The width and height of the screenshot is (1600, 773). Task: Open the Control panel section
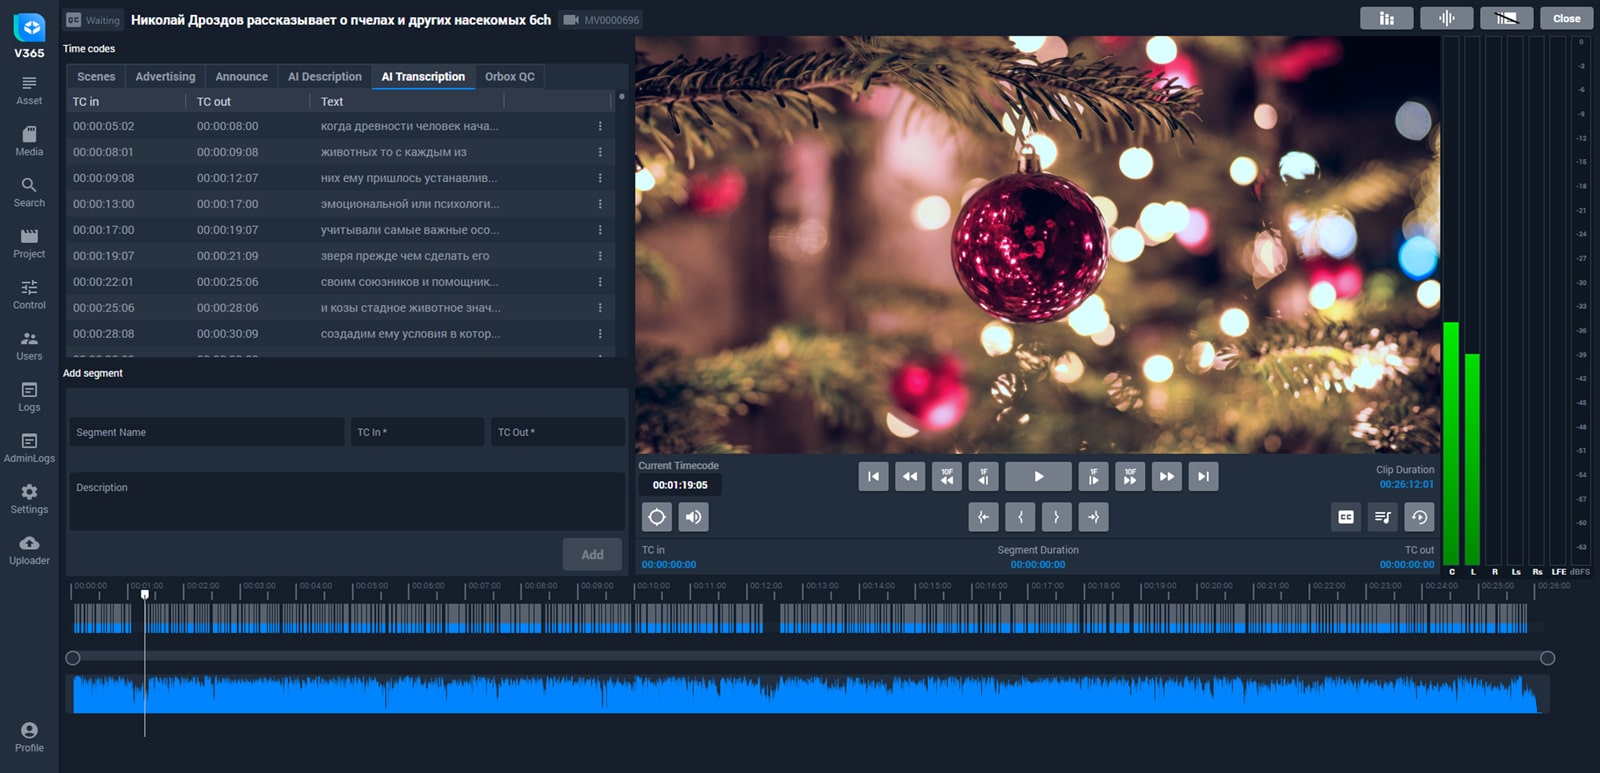point(29,295)
